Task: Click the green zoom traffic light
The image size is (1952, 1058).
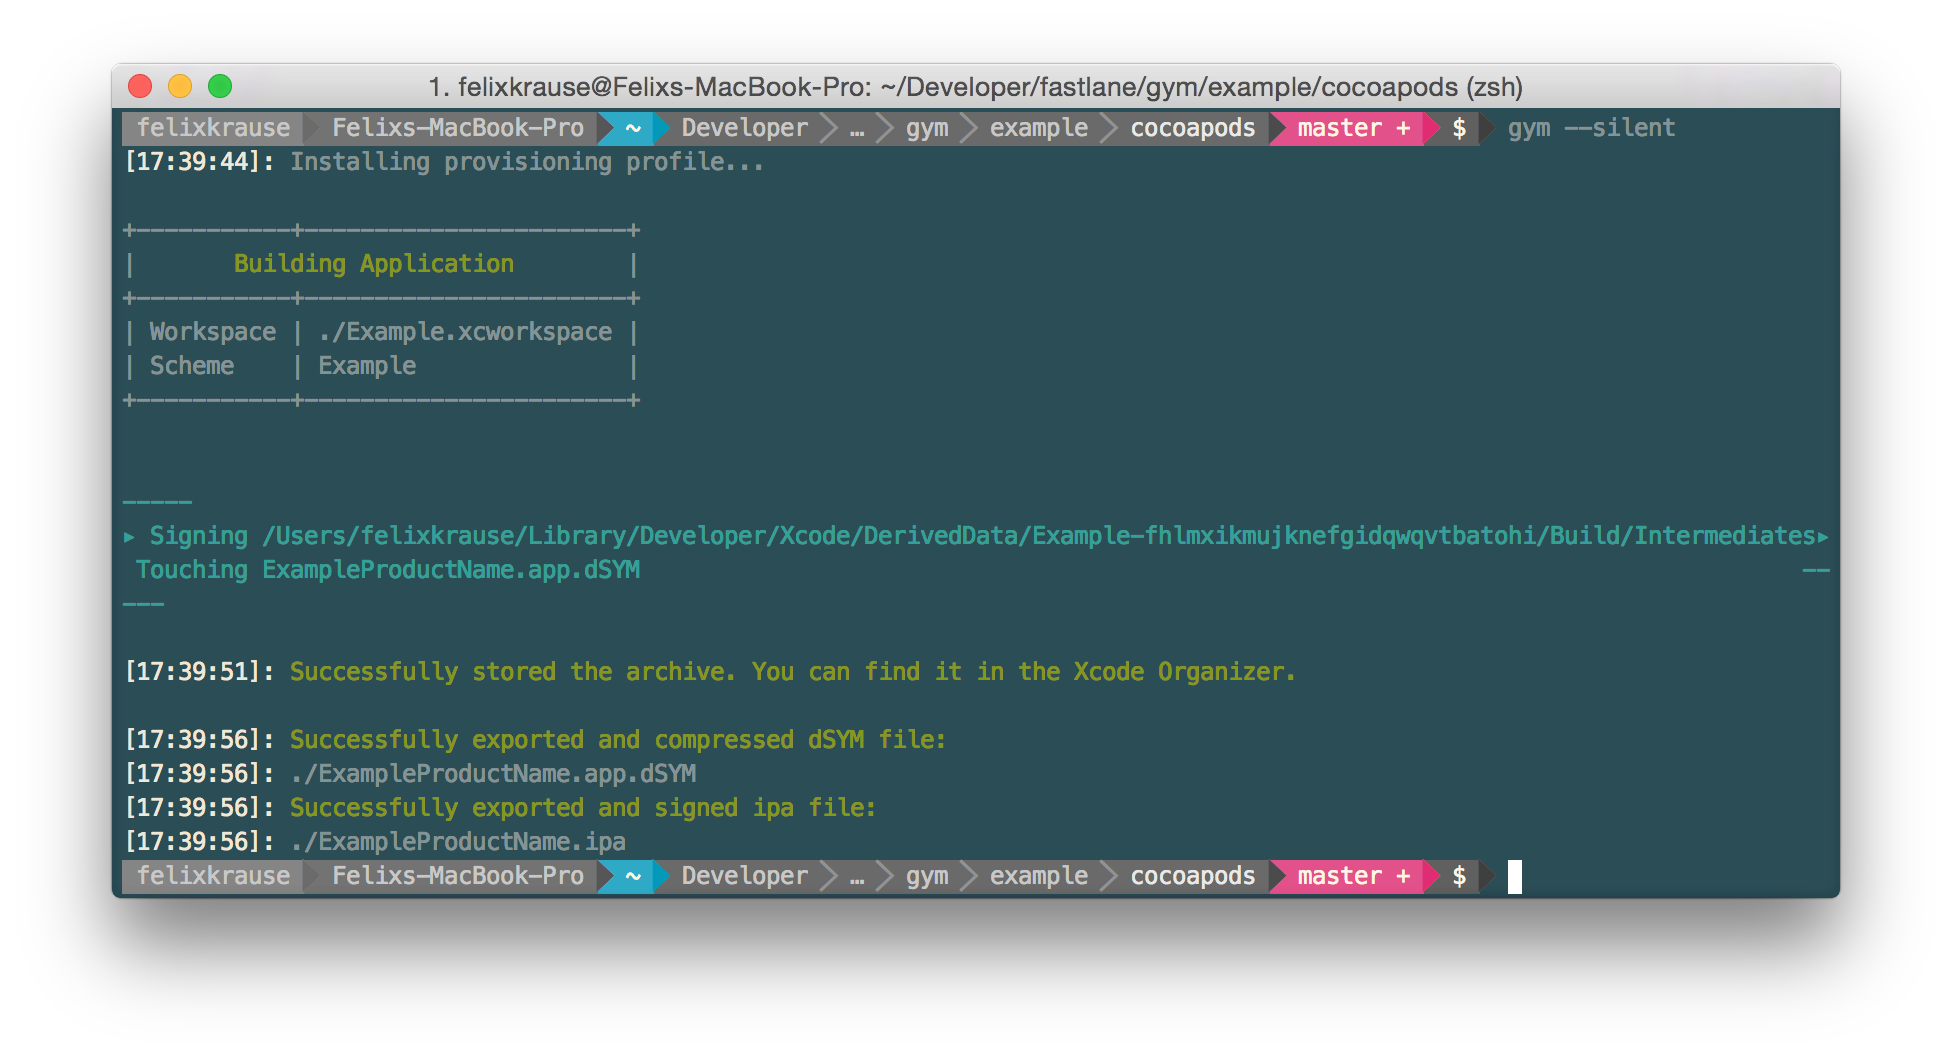Action: pyautogui.click(x=221, y=86)
